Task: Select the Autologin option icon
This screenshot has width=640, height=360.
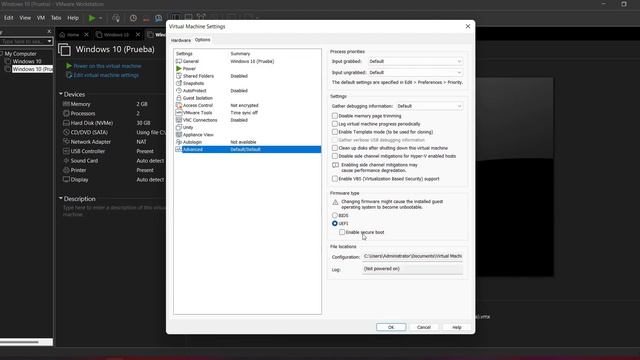Action: click(178, 142)
